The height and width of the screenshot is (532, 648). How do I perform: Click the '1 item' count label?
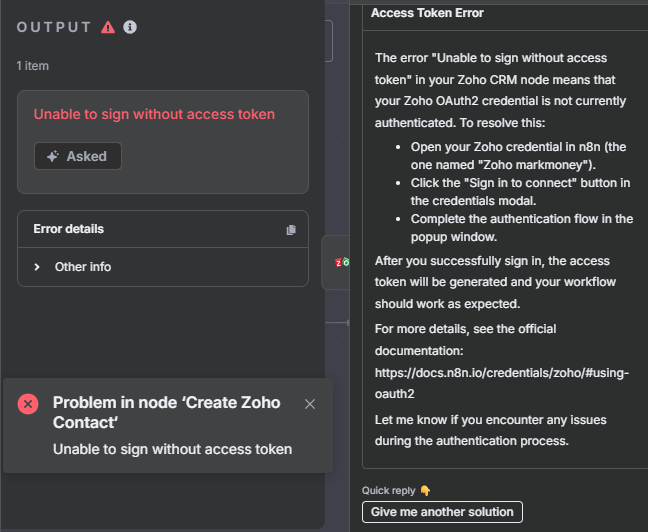pyautogui.click(x=33, y=66)
